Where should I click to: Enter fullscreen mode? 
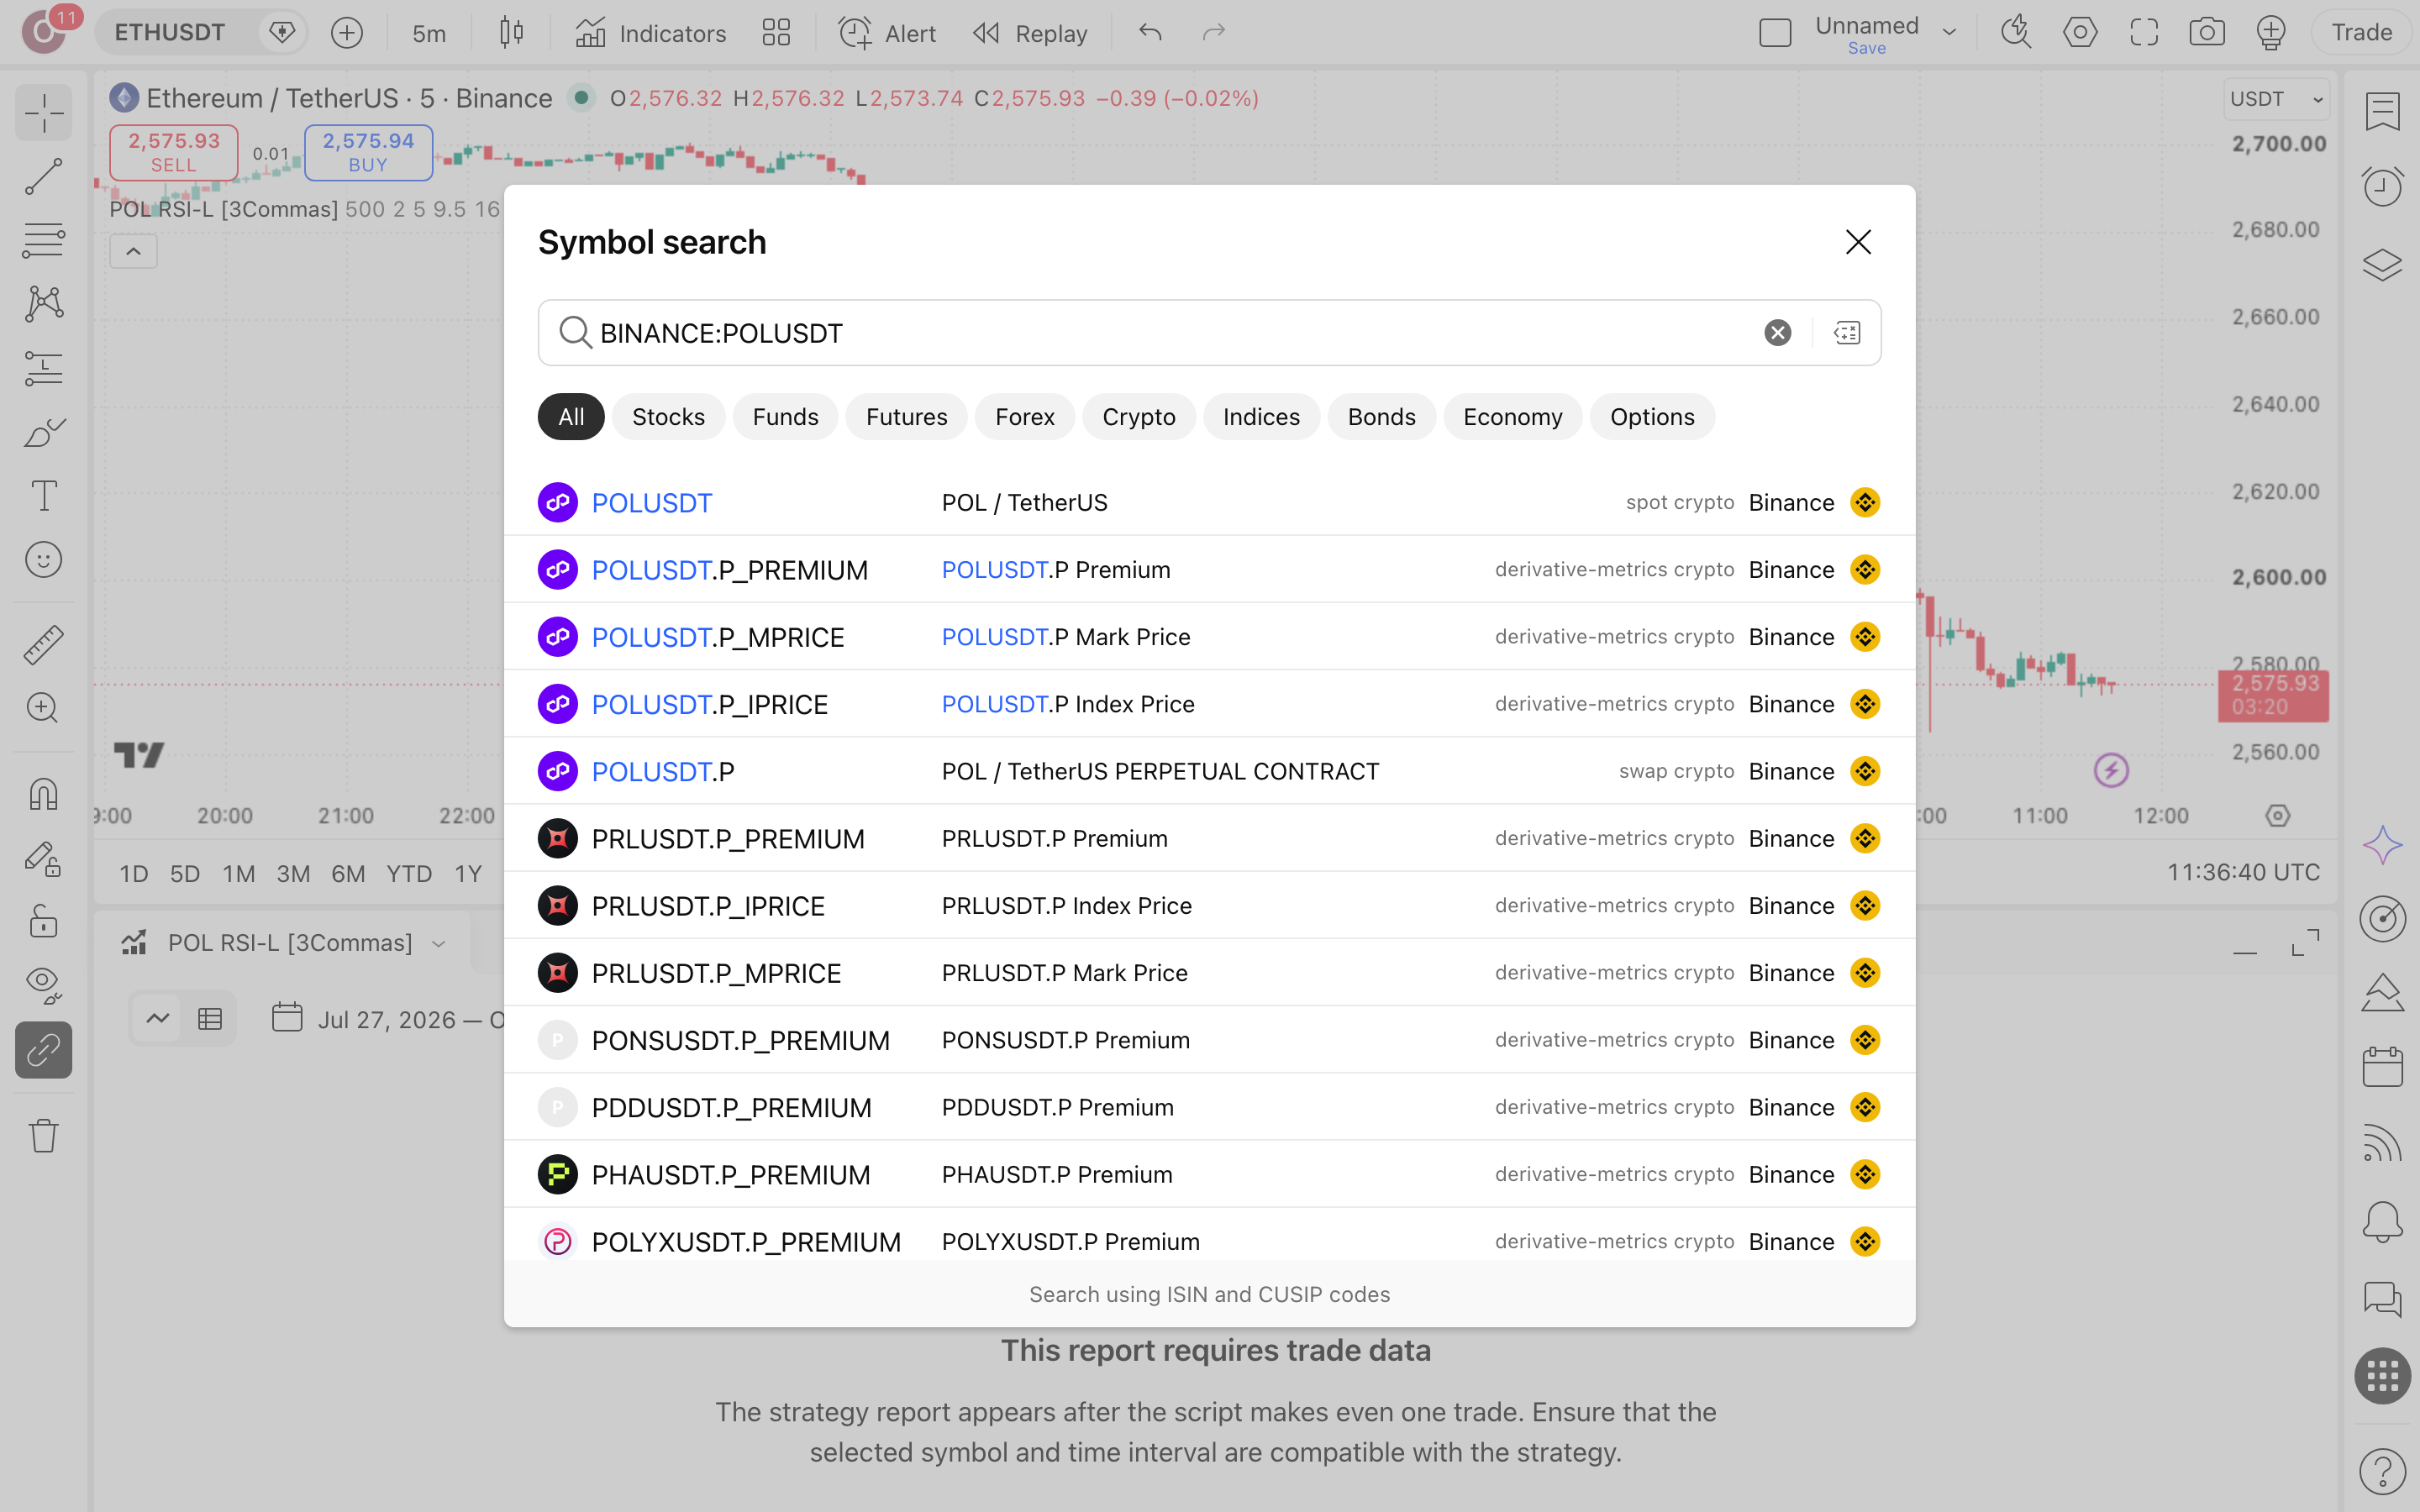[x=2144, y=32]
